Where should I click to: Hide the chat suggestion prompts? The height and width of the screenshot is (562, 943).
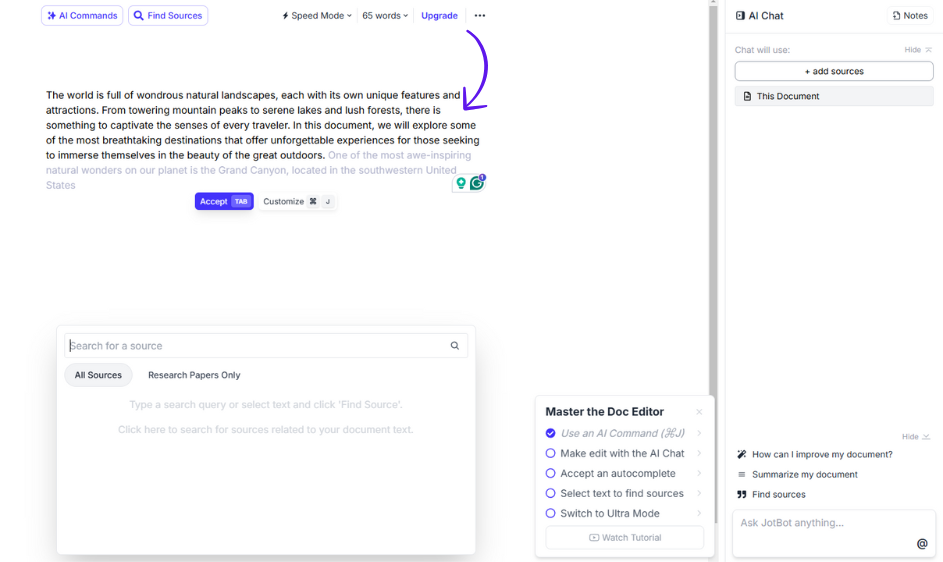[915, 437]
